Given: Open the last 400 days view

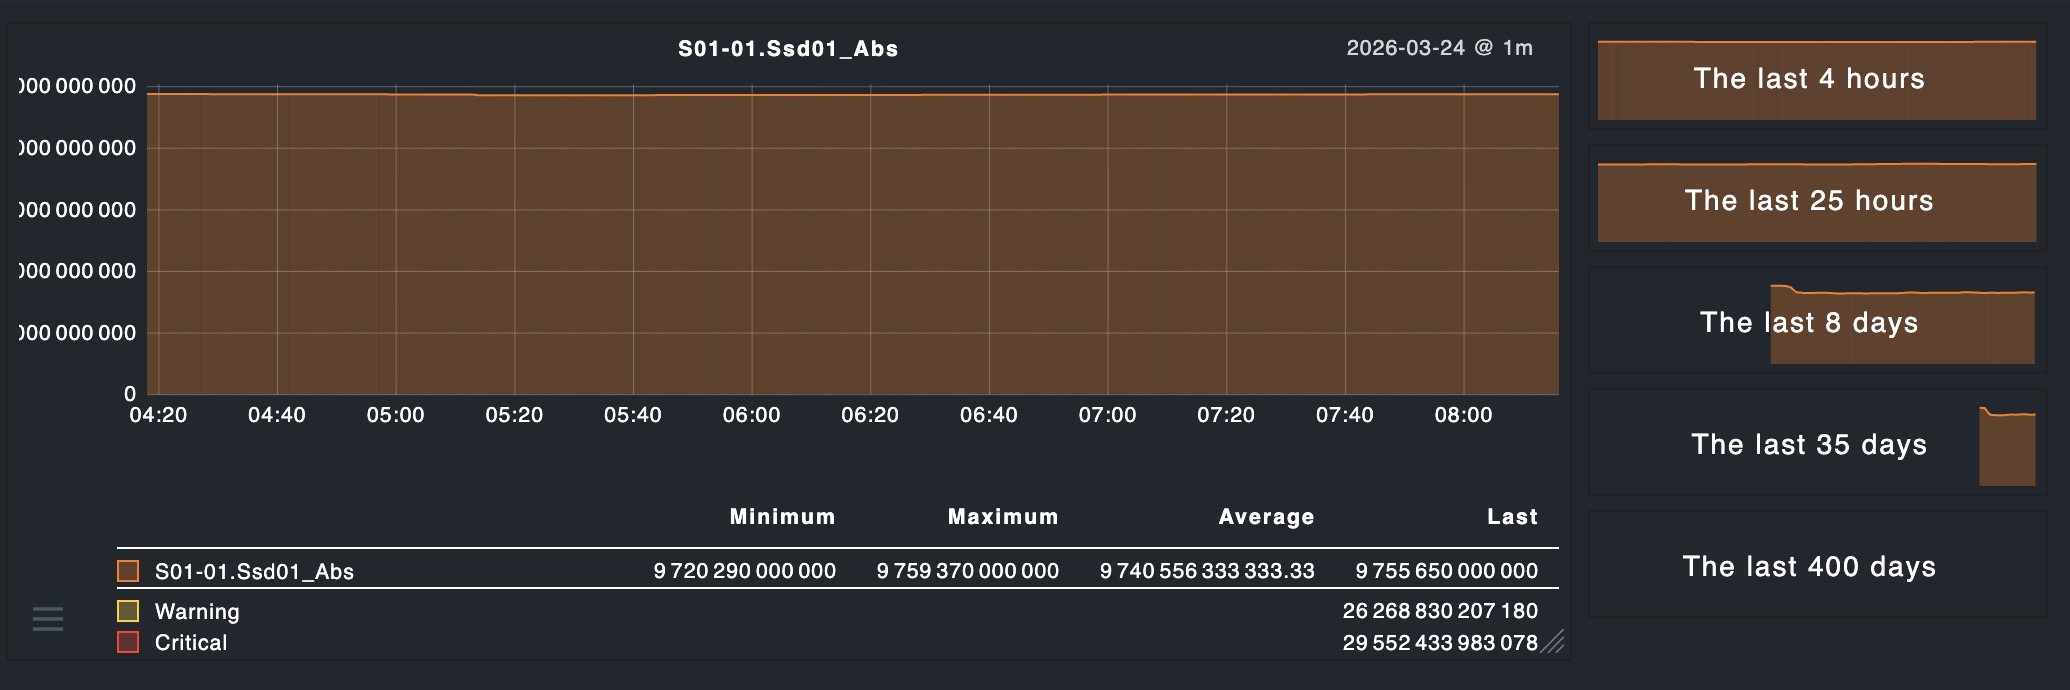Looking at the screenshot, I should point(1816,567).
